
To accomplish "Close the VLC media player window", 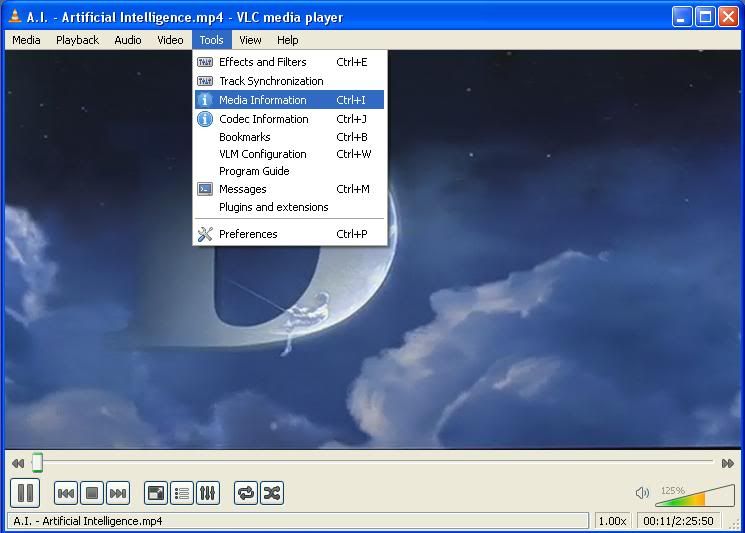I will coord(728,17).
